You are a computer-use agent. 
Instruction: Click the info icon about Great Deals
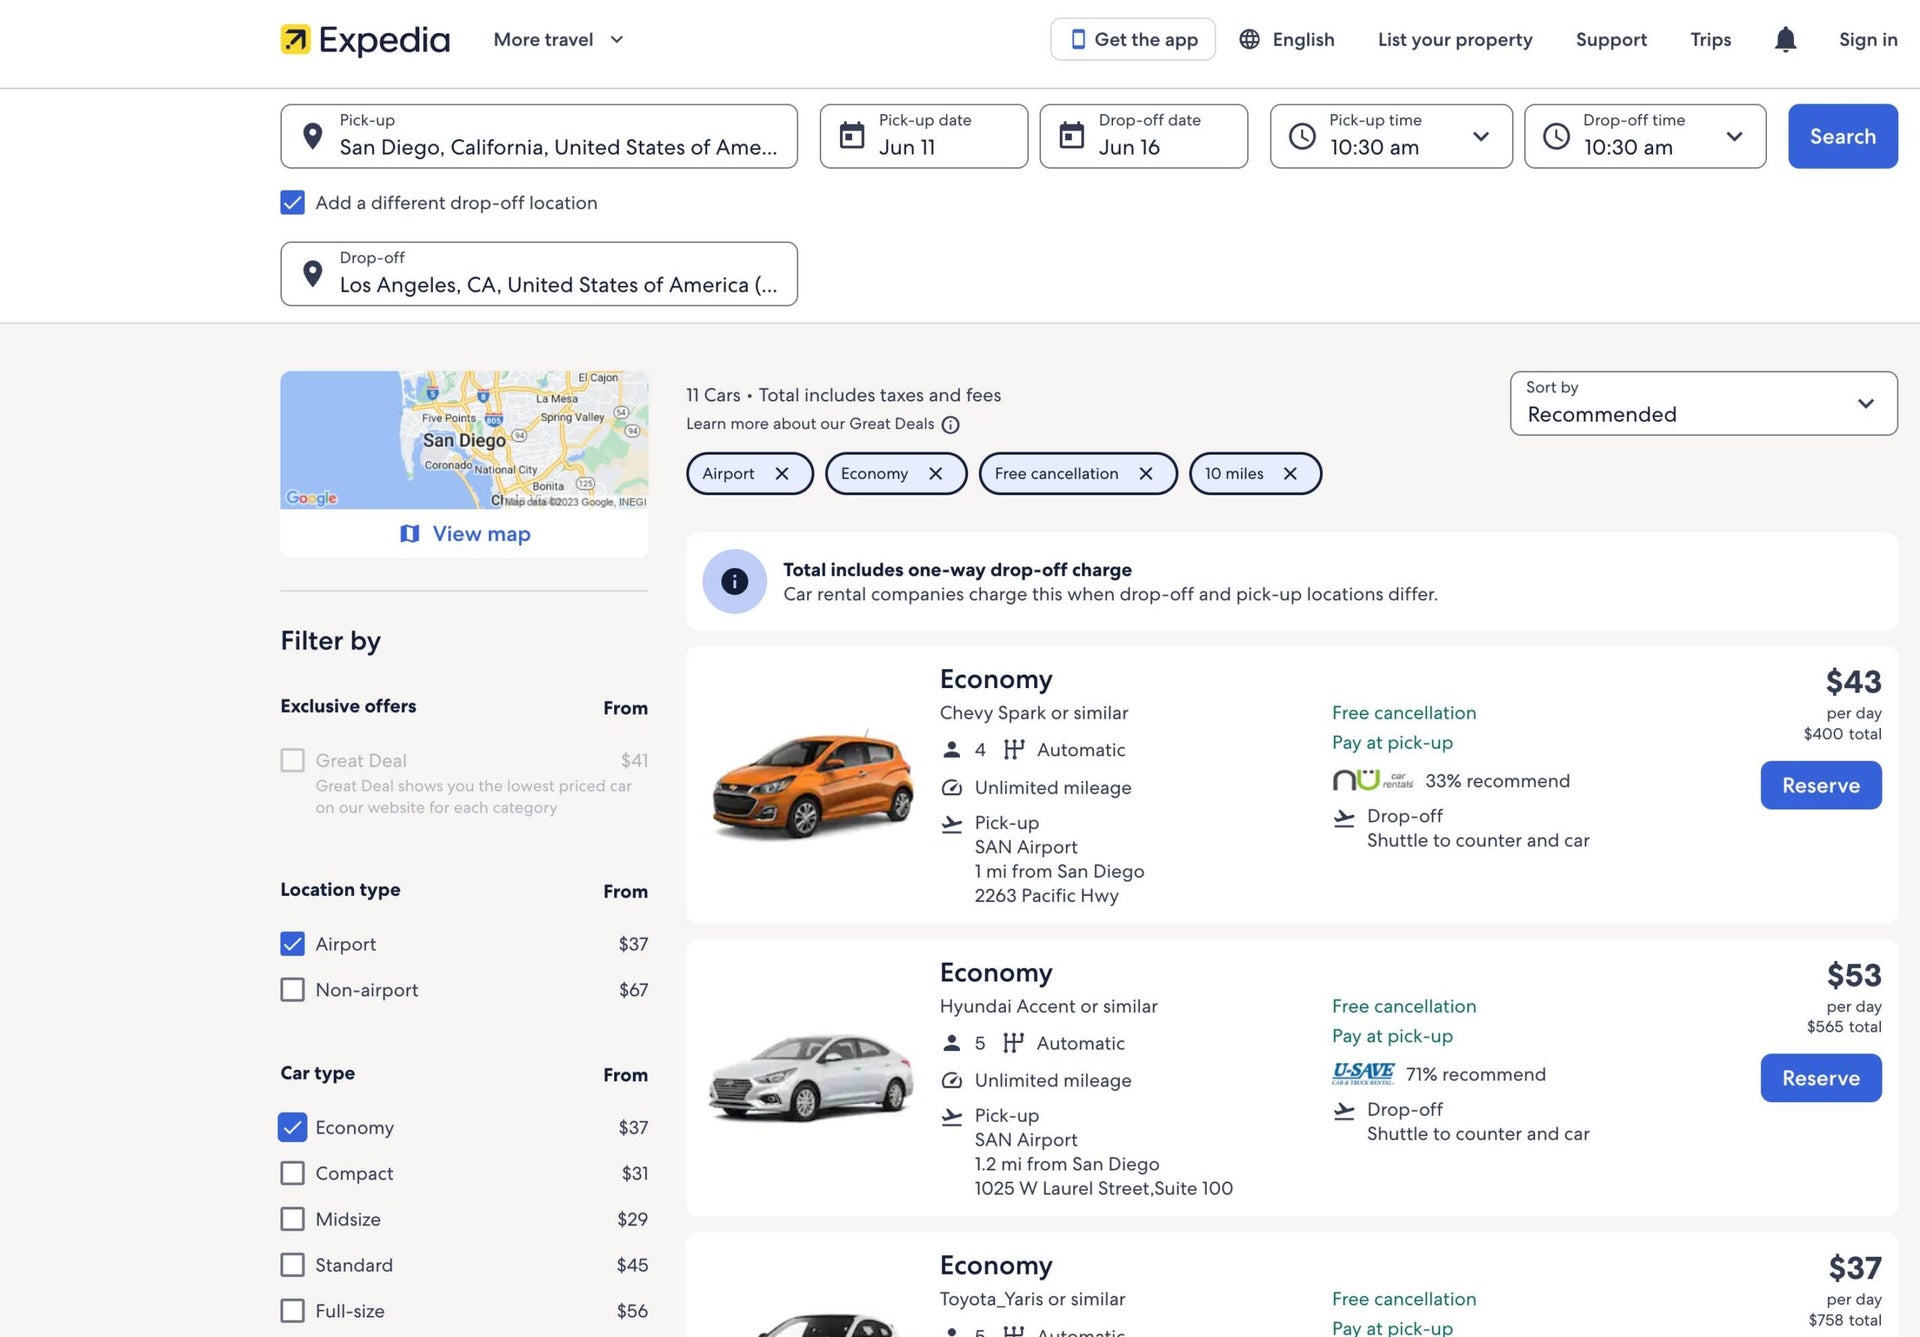[x=949, y=424]
